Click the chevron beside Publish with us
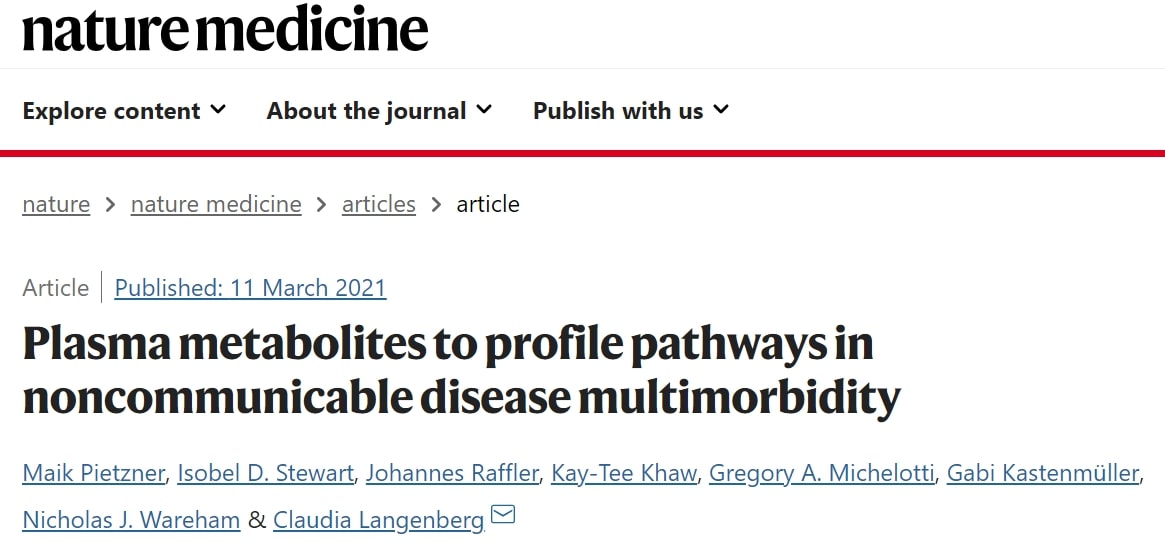 coord(721,110)
